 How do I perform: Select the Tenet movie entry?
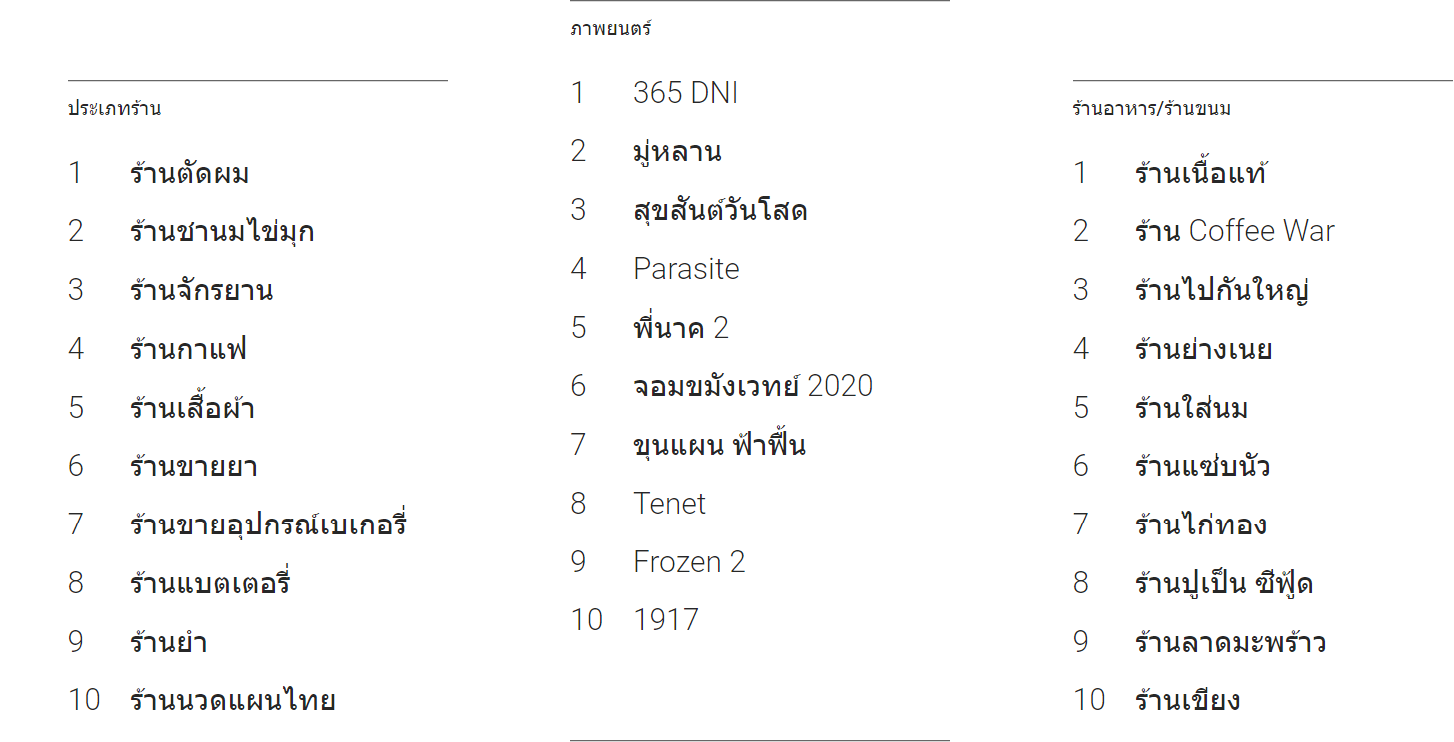pyautogui.click(x=669, y=503)
